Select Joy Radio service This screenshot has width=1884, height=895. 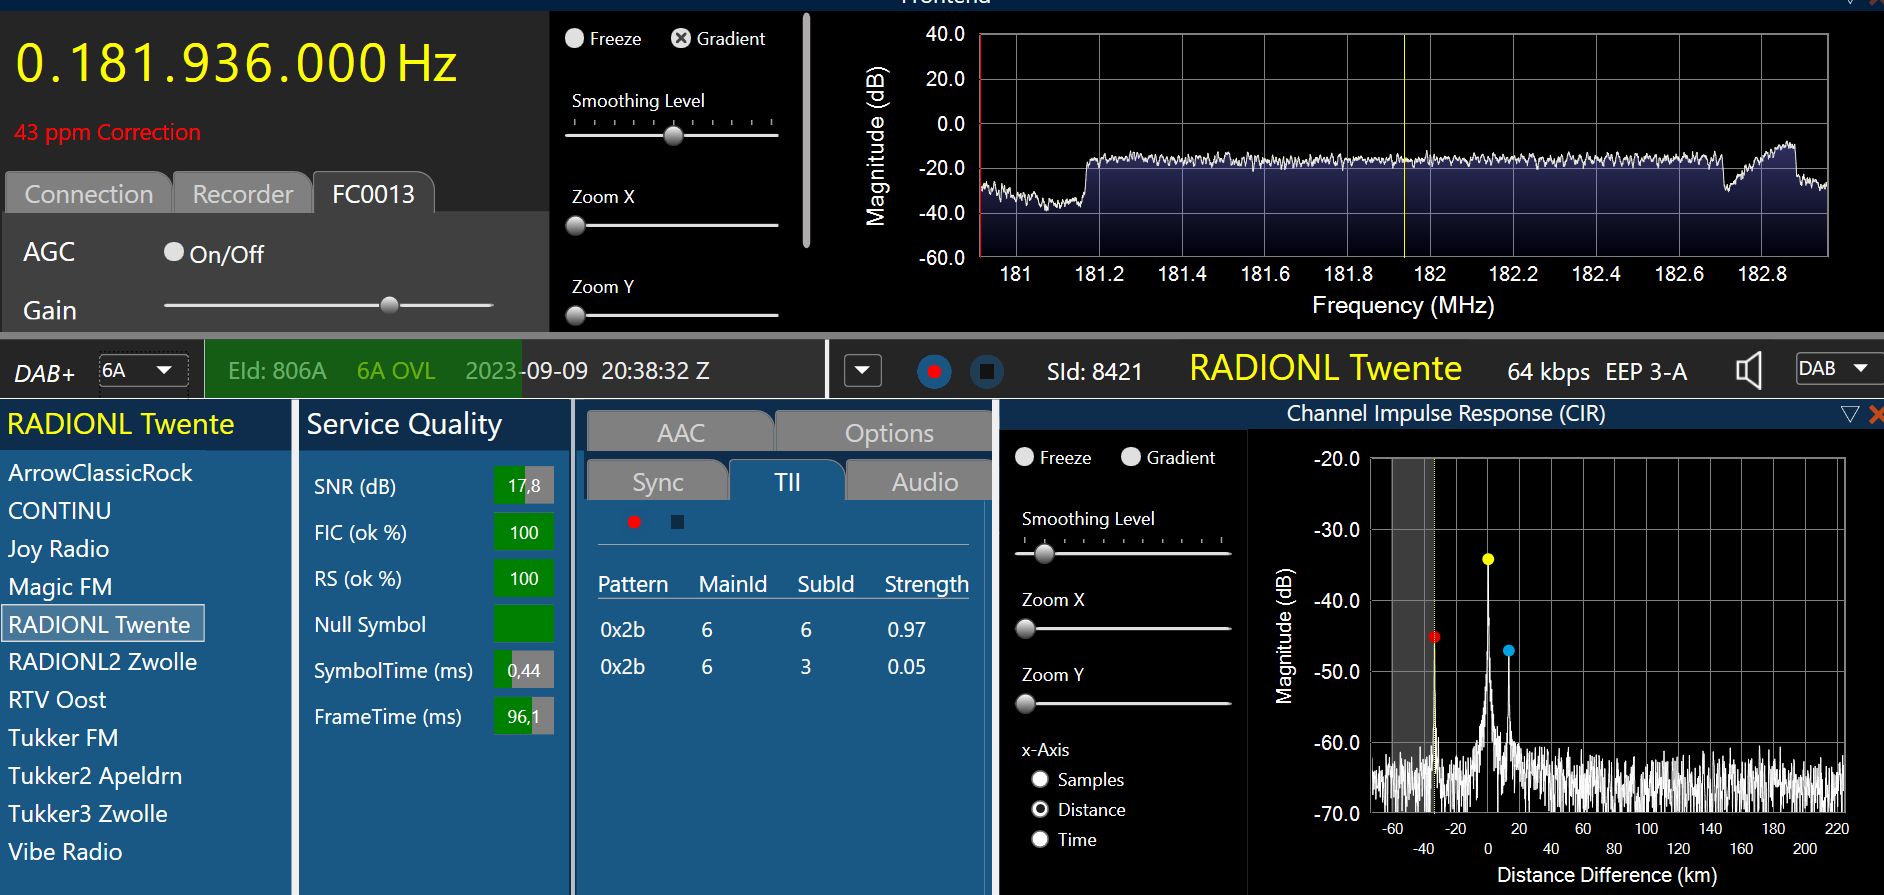pyautogui.click(x=58, y=549)
